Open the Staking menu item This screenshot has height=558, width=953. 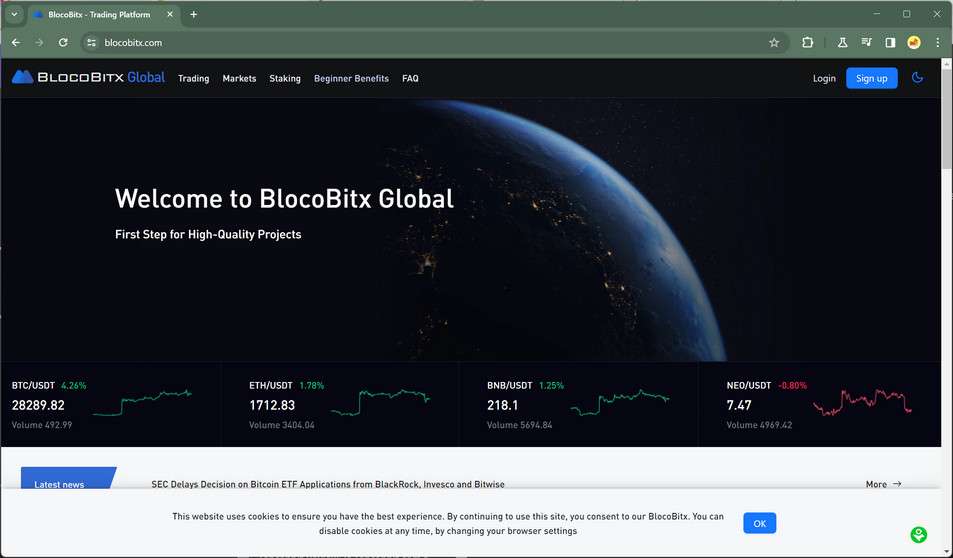tap(285, 78)
